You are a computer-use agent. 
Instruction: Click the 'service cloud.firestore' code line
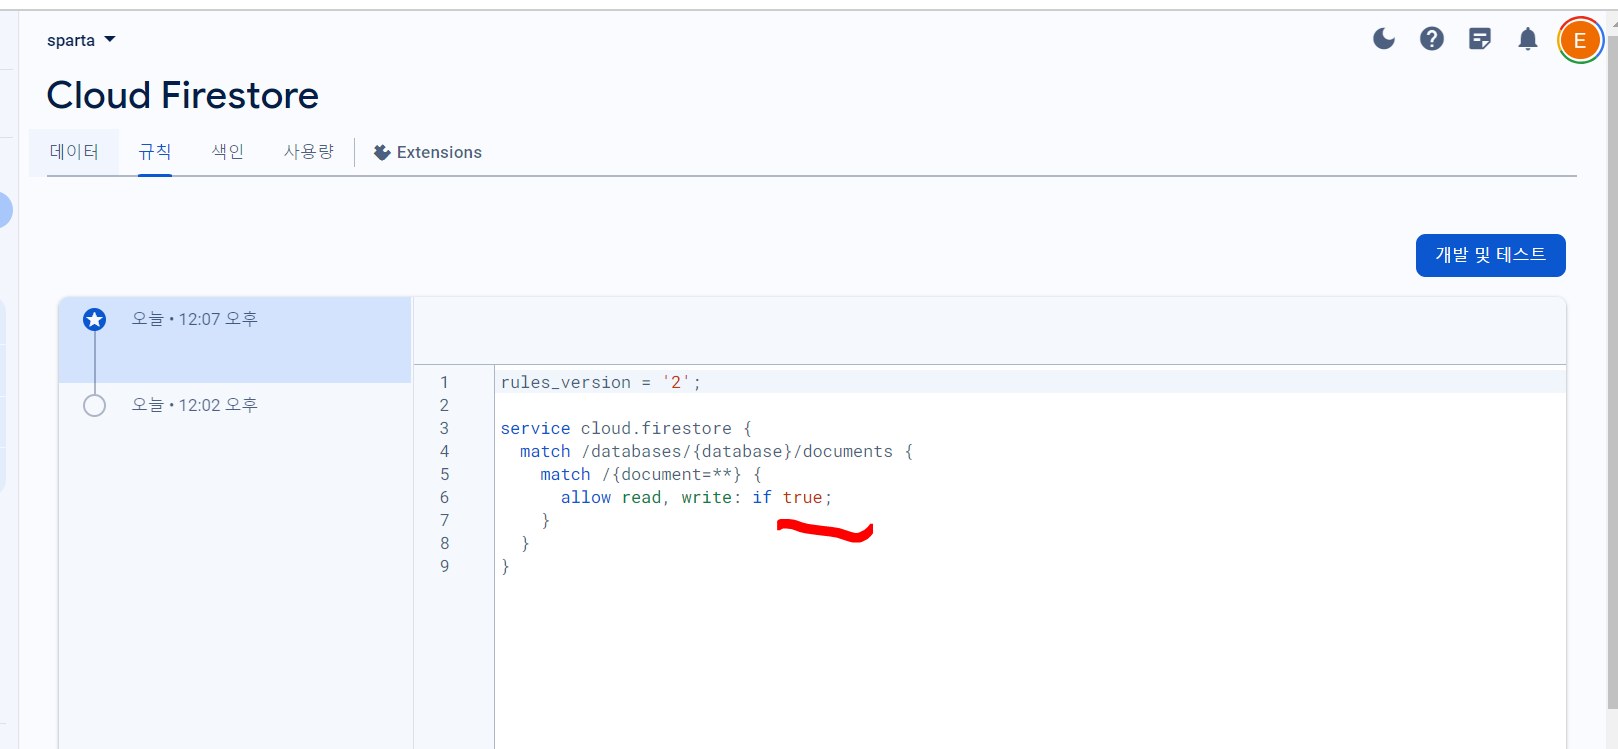click(x=626, y=428)
